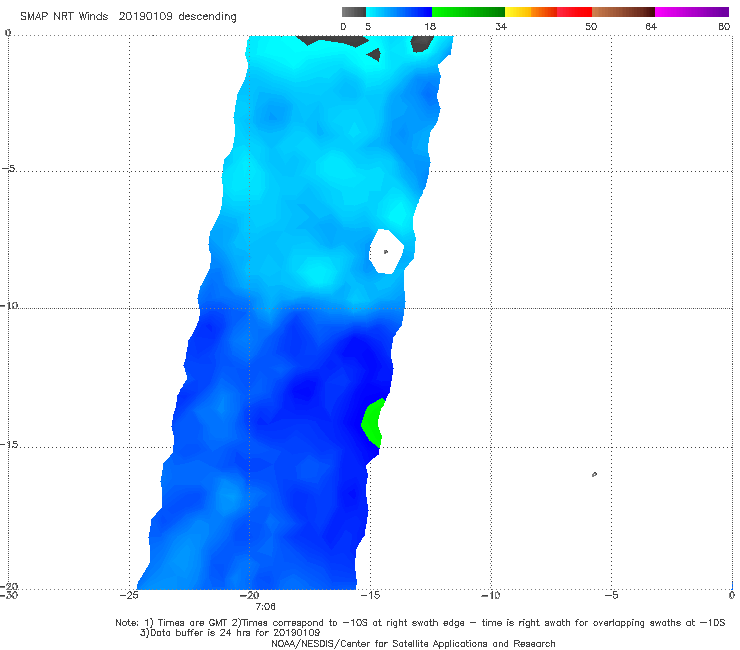Click the green high-wind patch on the swath
This screenshot has width=740, height=650.
(372, 423)
